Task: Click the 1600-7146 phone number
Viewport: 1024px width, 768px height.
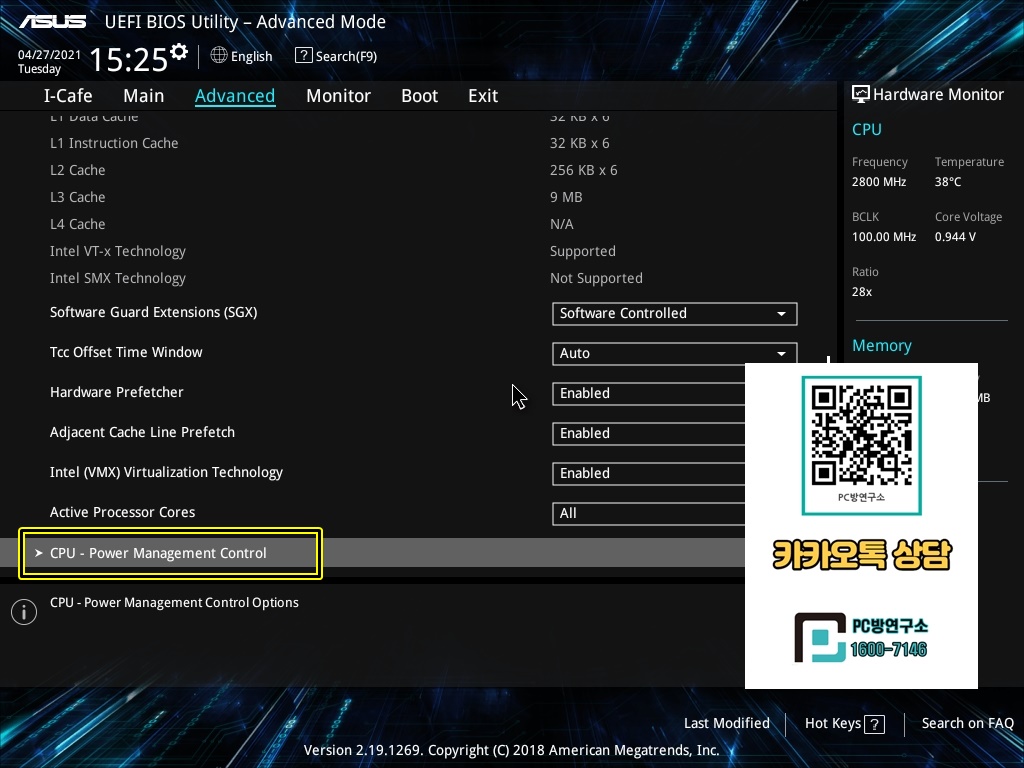Action: [888, 649]
